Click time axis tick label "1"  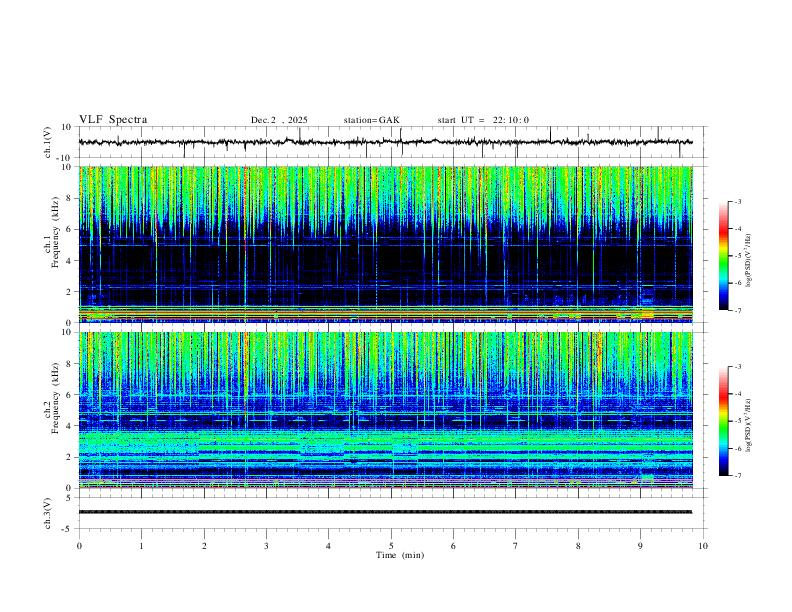[x=141, y=546]
